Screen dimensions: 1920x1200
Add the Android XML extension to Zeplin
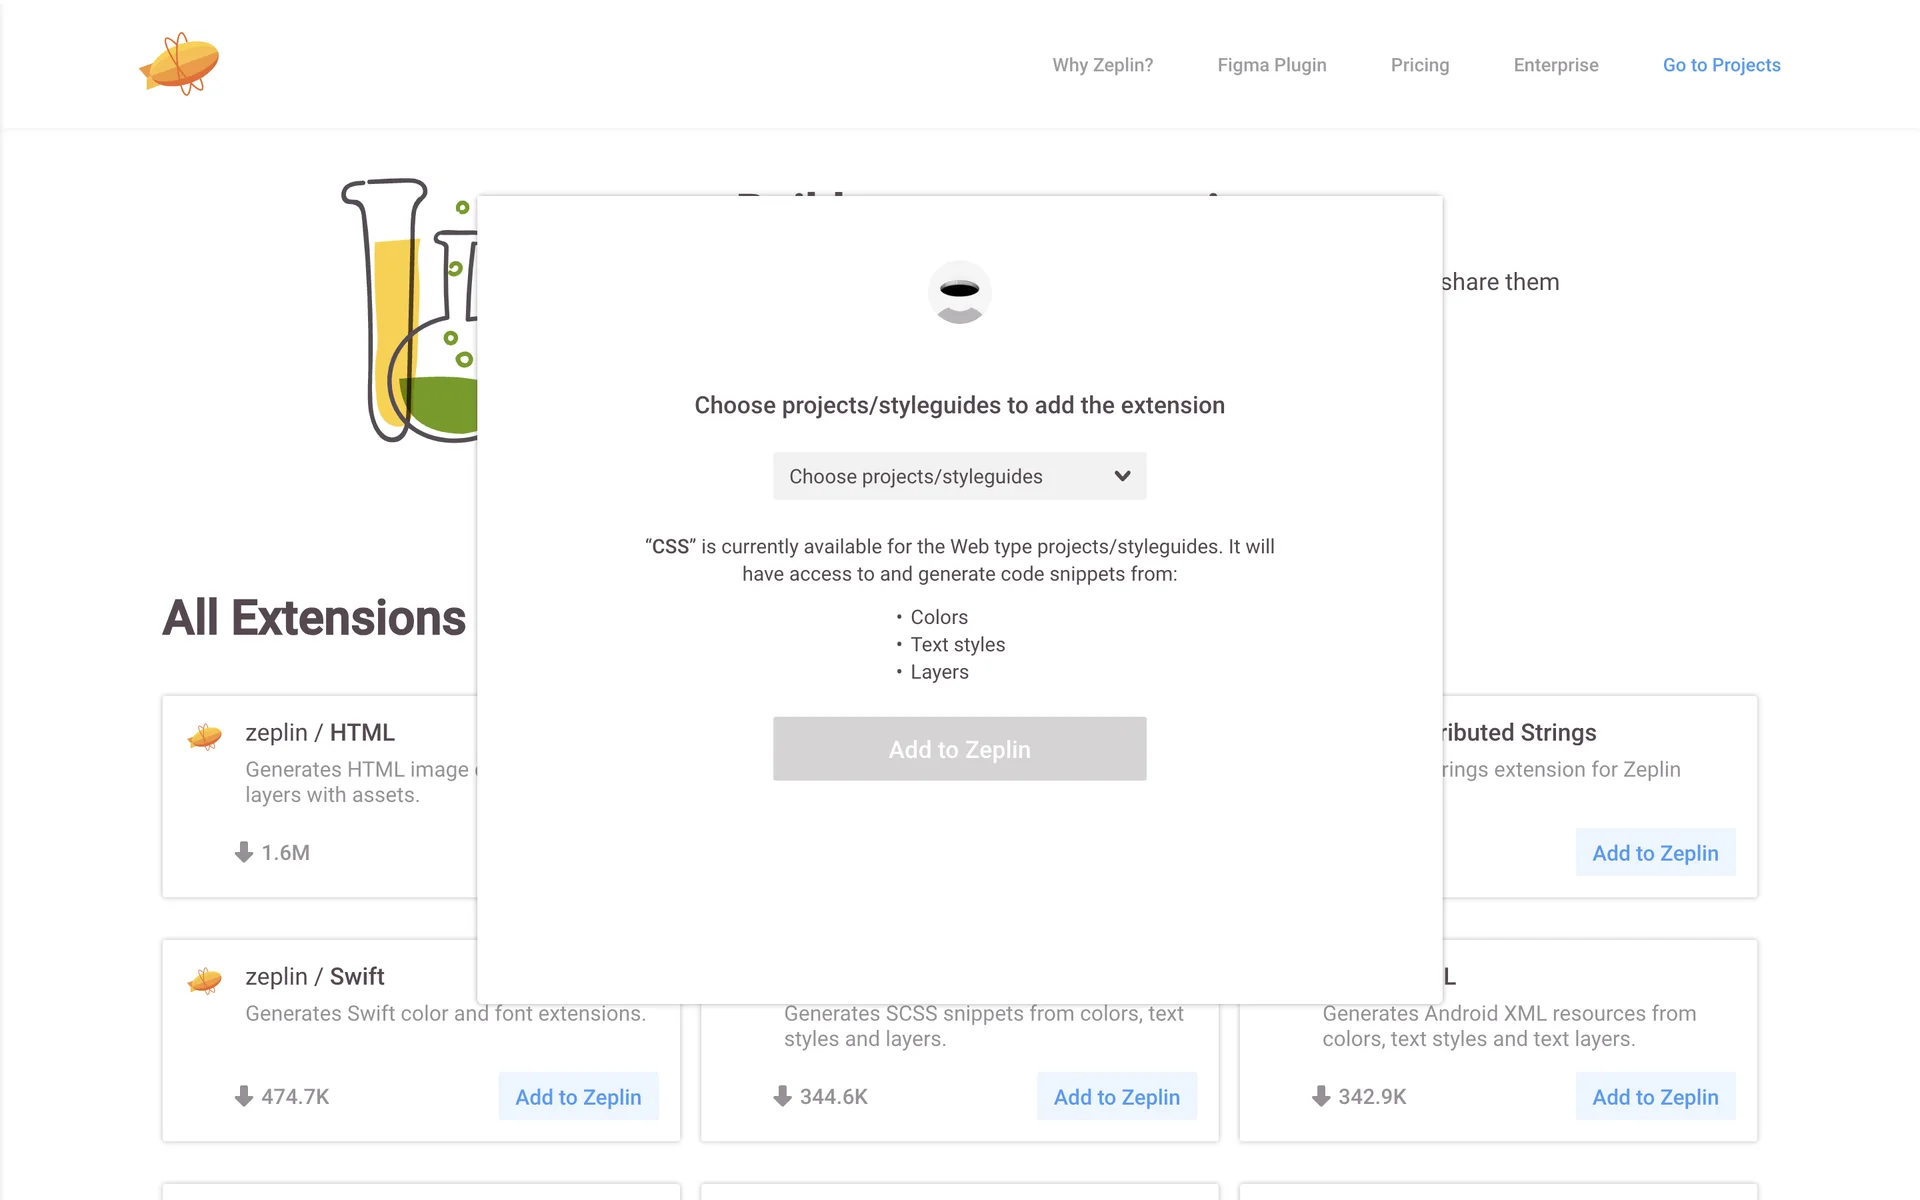point(1654,1097)
